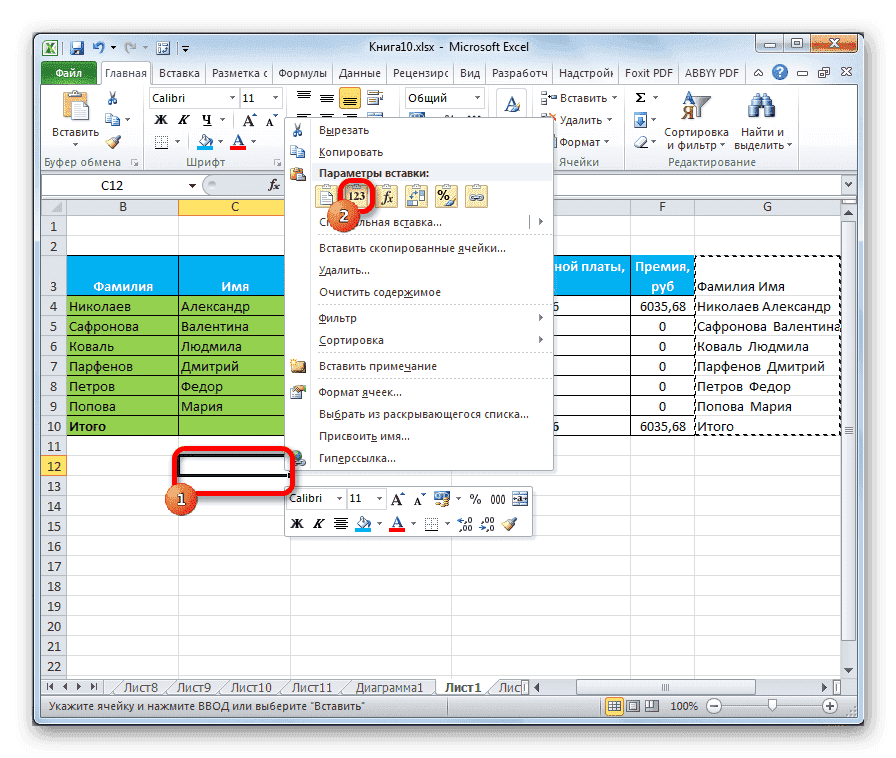Switch to the Данные ribbon tab

[x=360, y=72]
